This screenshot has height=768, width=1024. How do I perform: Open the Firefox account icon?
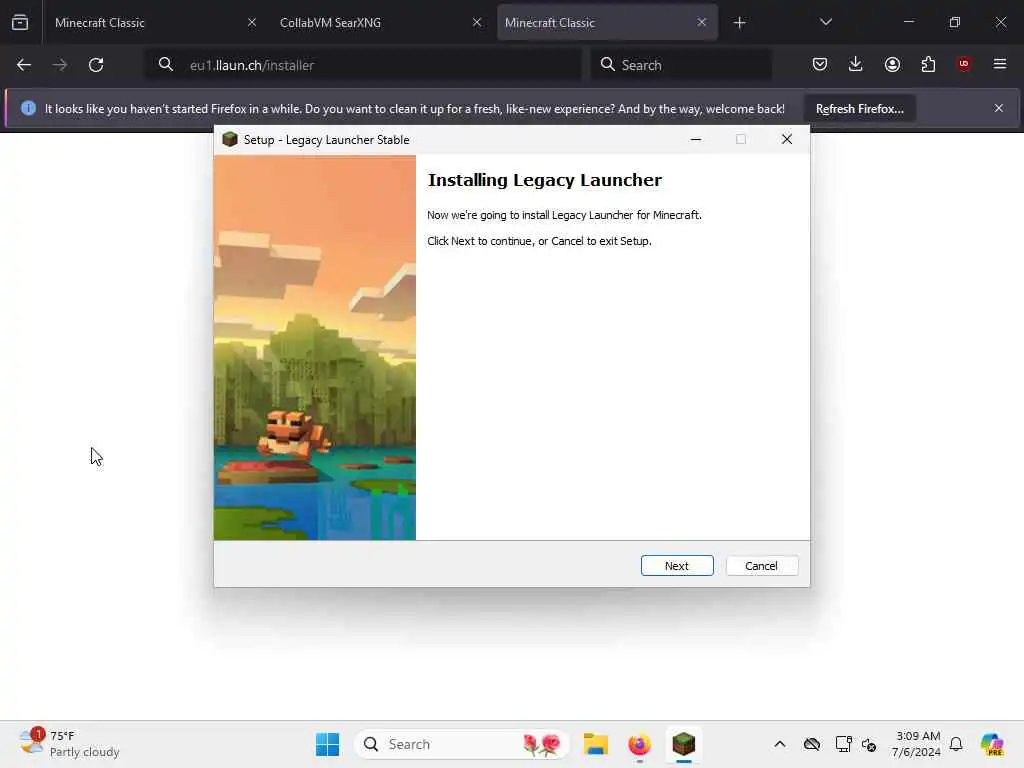click(892, 64)
